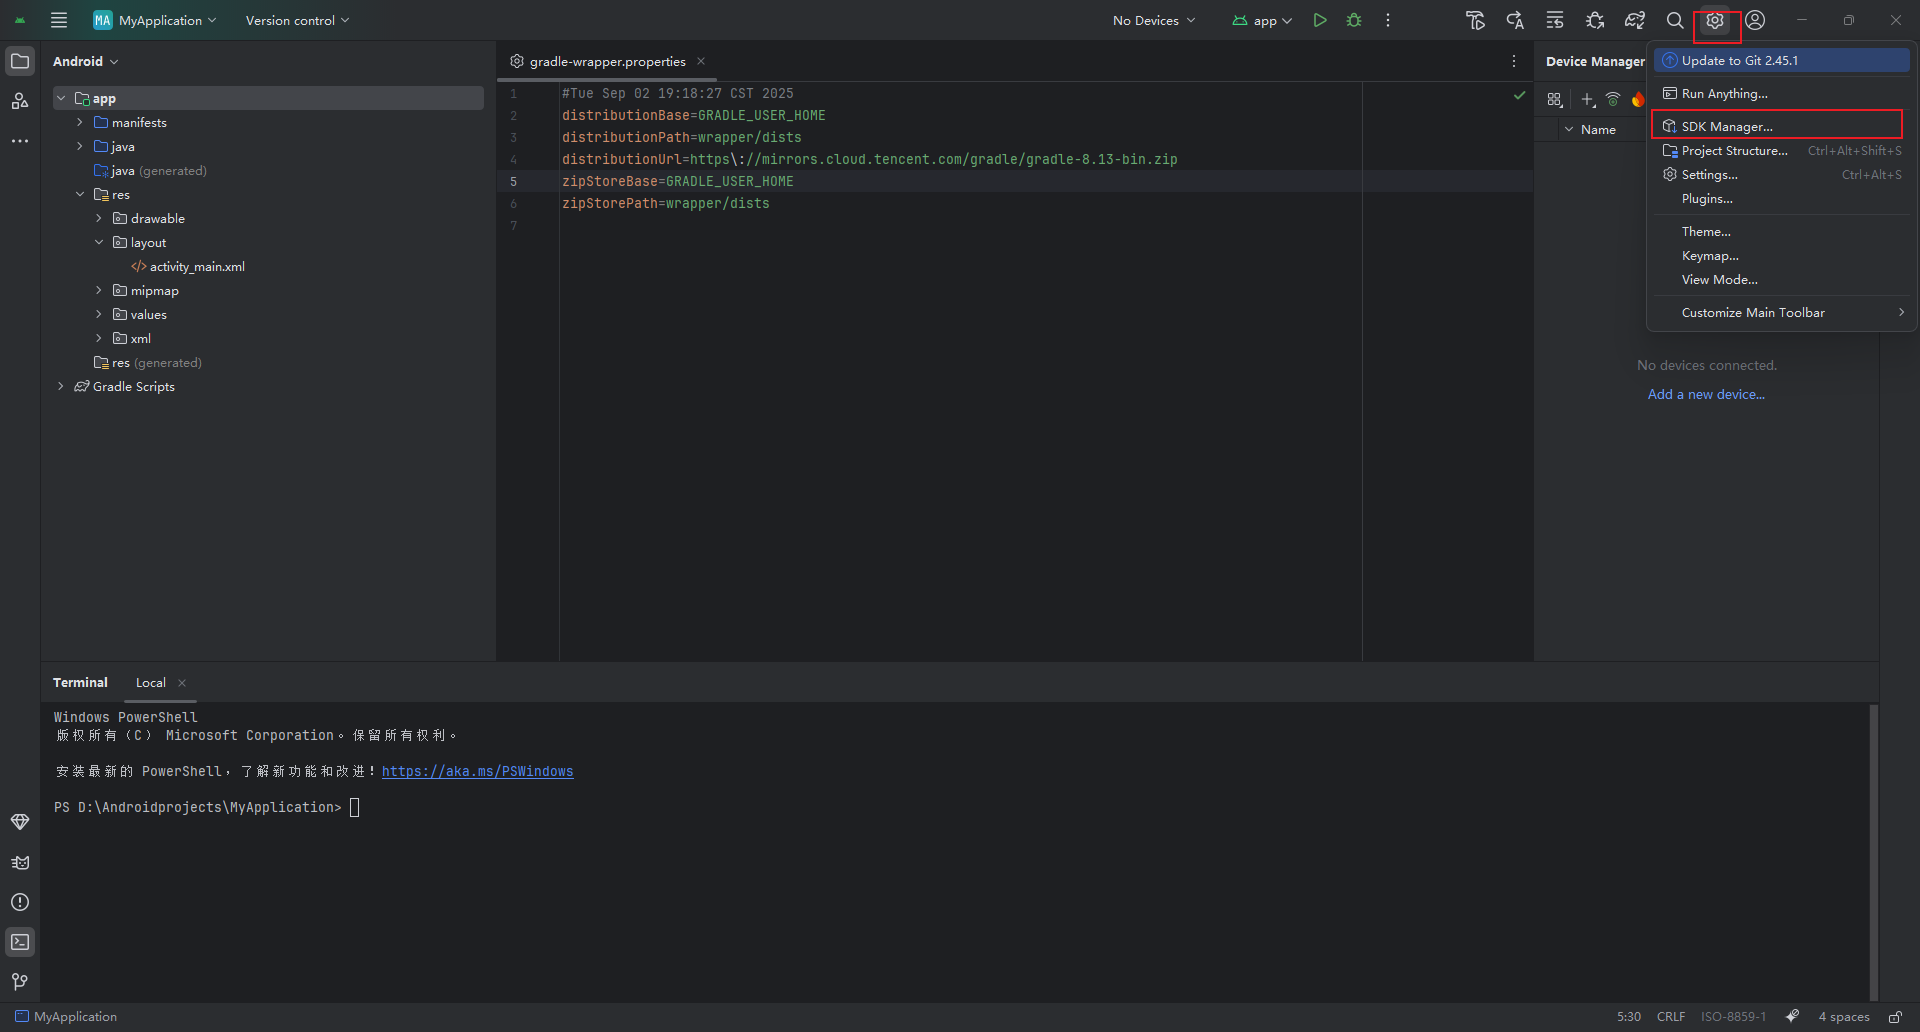This screenshot has height=1032, width=1920.
Task: Open the Project tool window folder icon
Action: 20,61
